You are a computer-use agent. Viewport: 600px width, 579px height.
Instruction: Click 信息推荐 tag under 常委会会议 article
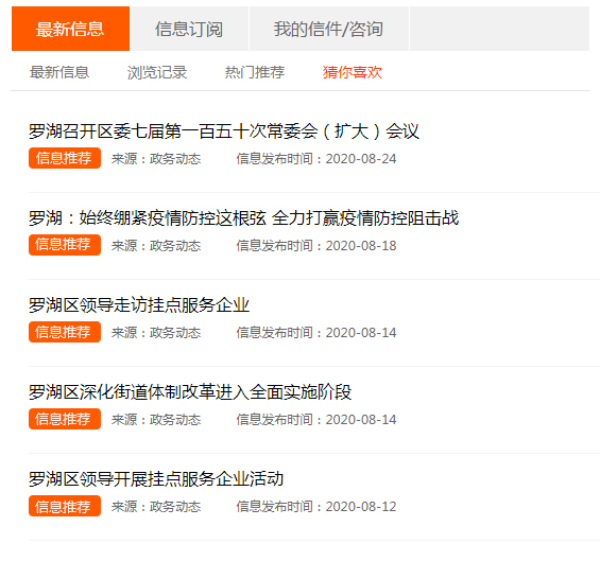pyautogui.click(x=64, y=158)
